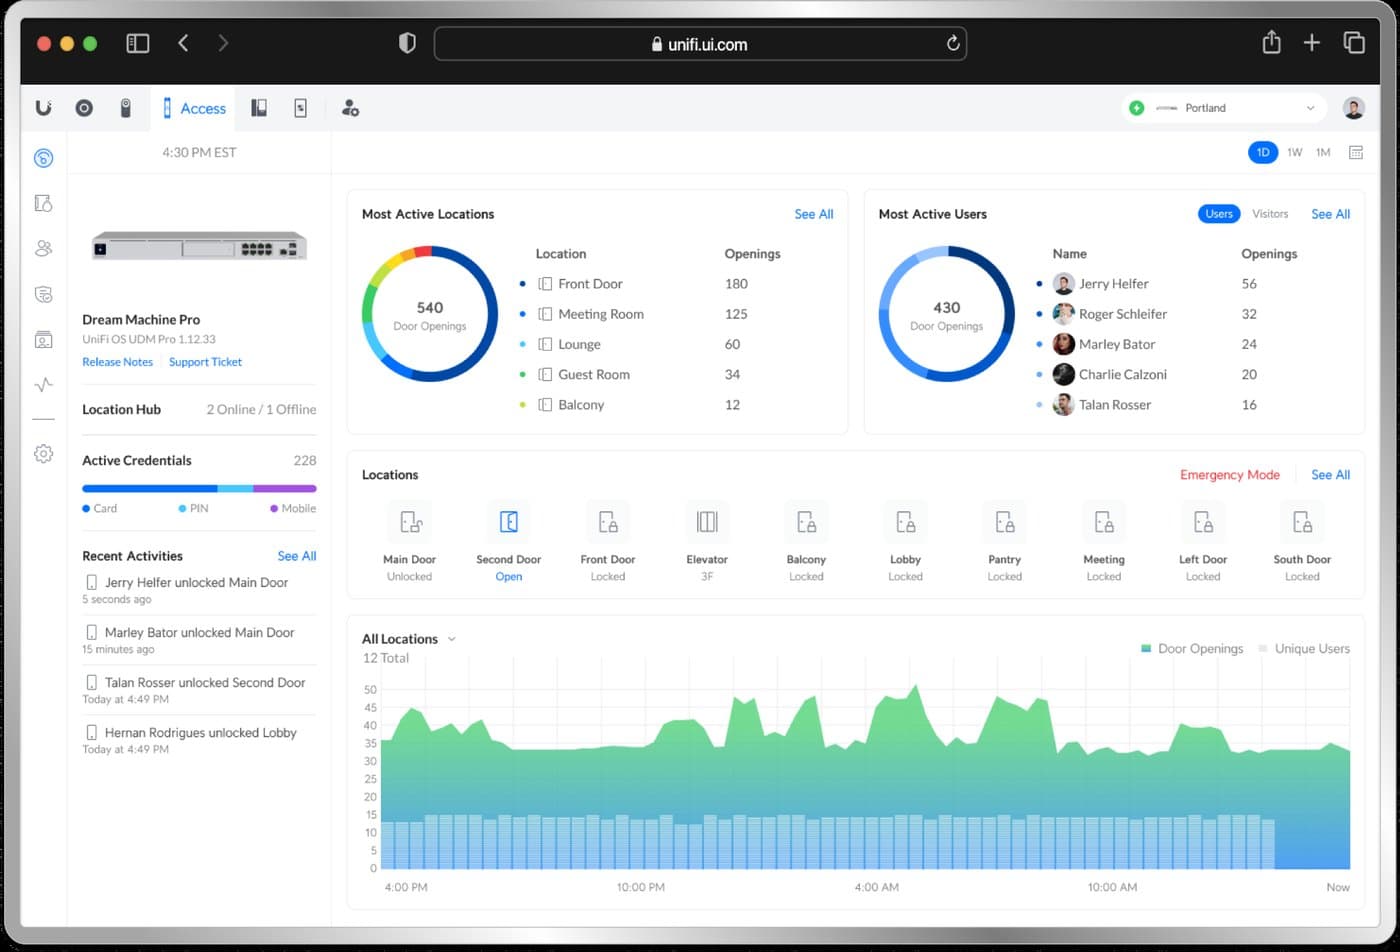Open the custom date calendar icon
Image resolution: width=1400 pixels, height=952 pixels.
coord(1356,152)
